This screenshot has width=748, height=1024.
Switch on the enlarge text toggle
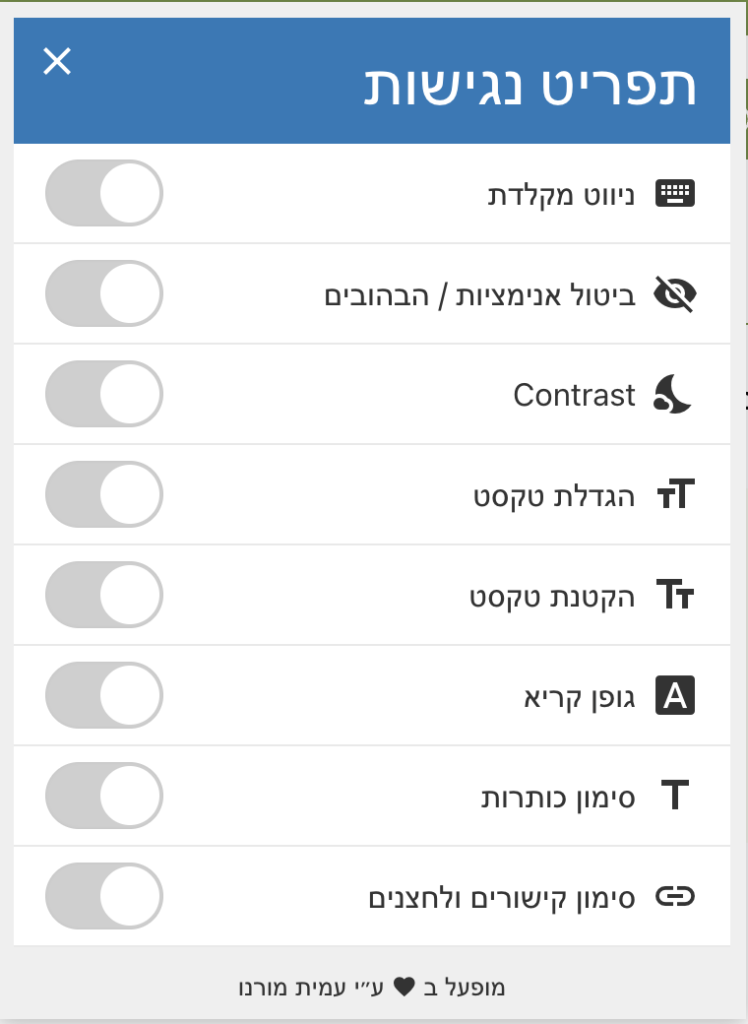104,494
